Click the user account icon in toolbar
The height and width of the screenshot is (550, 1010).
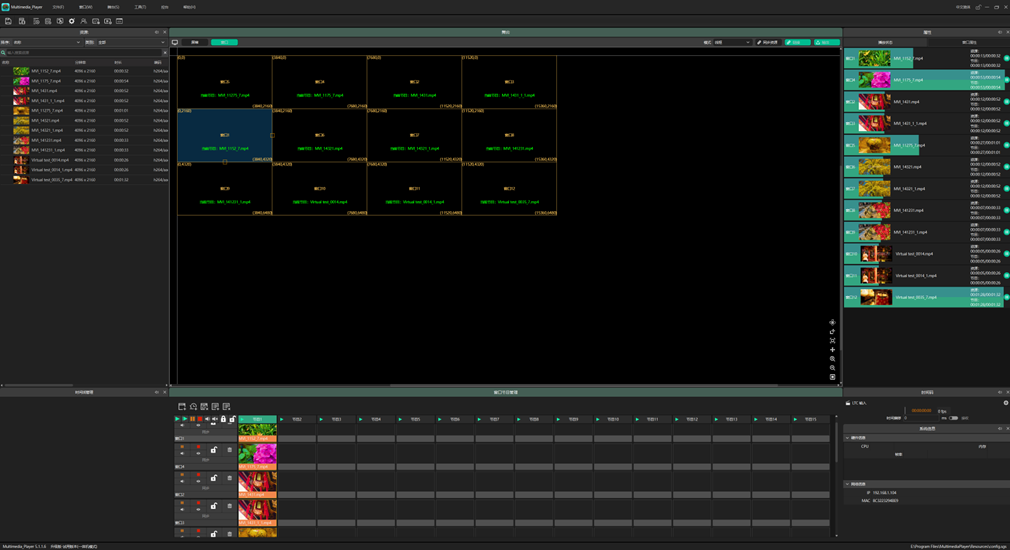(x=83, y=21)
